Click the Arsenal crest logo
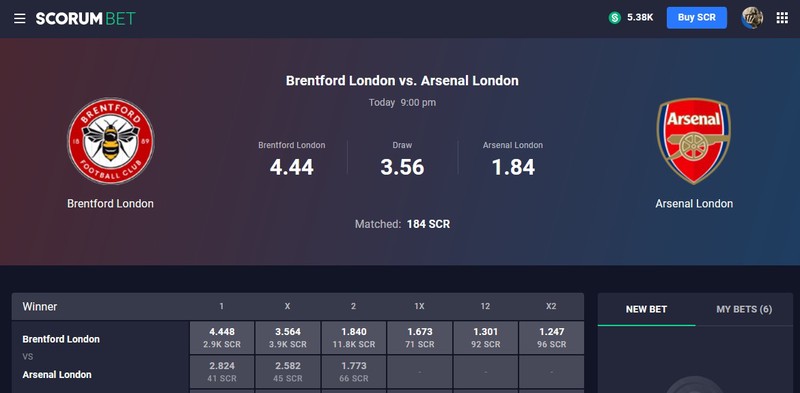The image size is (800, 393). (x=694, y=141)
